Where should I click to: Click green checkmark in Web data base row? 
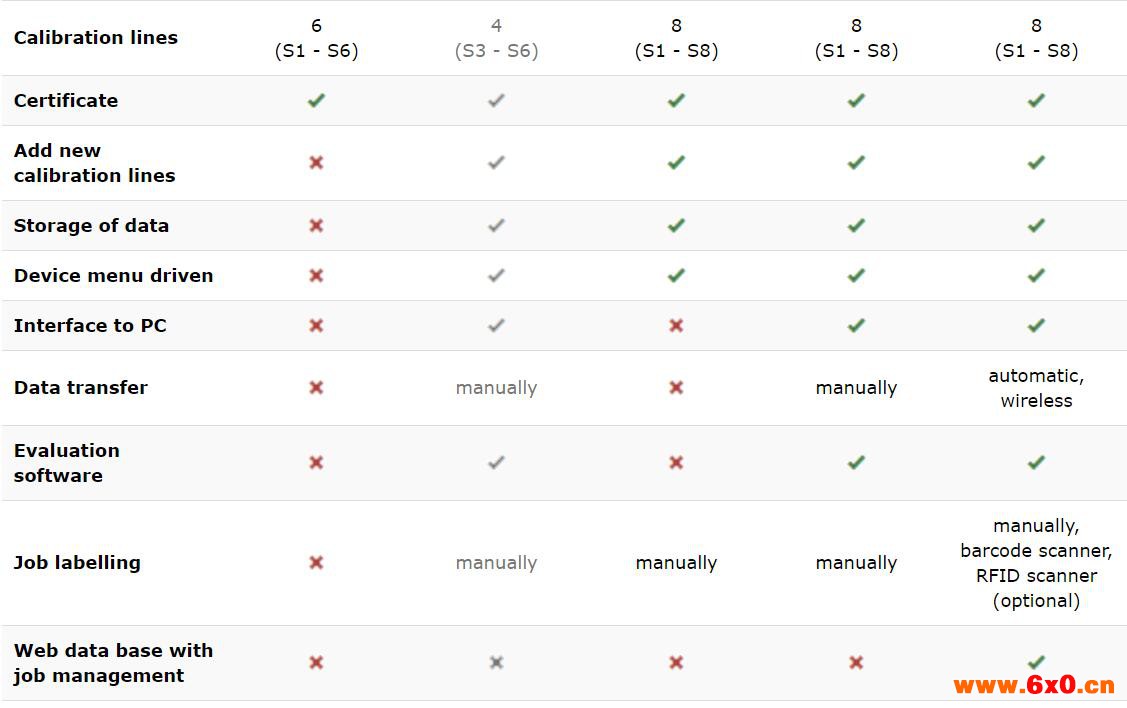[1036, 662]
